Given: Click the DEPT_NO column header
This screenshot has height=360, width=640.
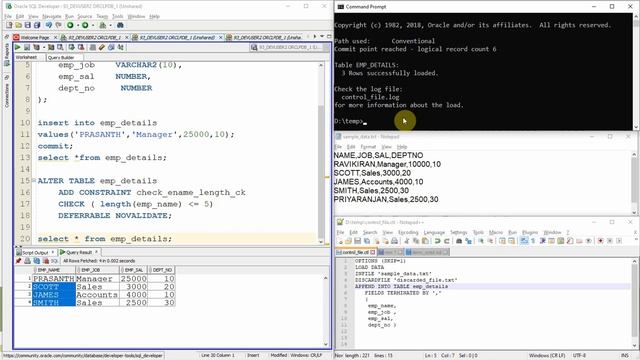Looking at the screenshot, I should 162,270.
